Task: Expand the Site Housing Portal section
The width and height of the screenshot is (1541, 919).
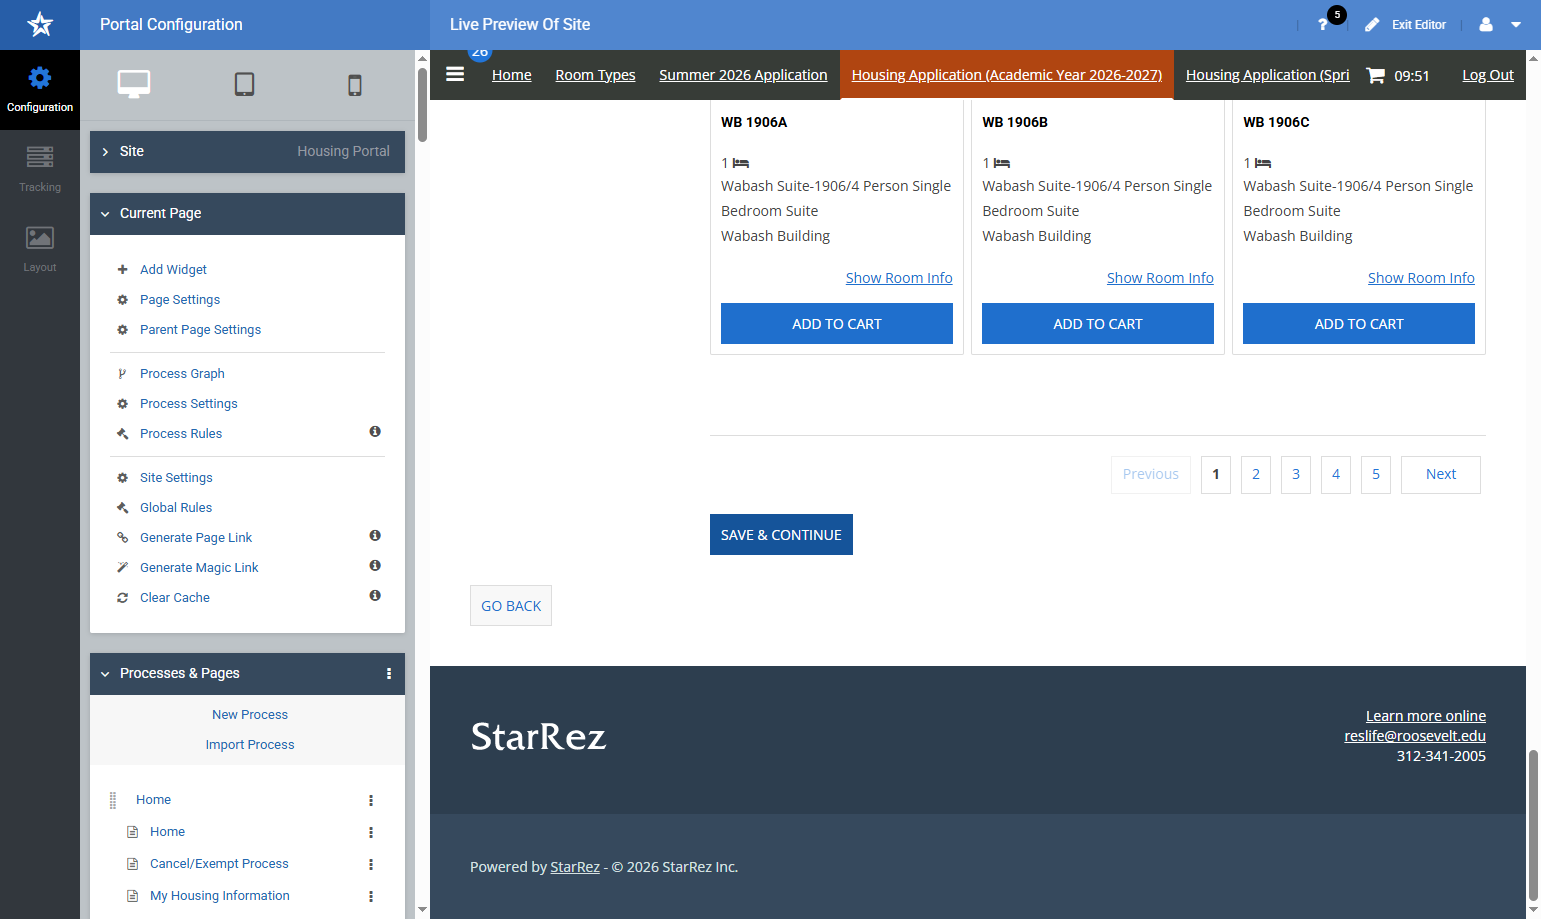Action: click(x=247, y=151)
